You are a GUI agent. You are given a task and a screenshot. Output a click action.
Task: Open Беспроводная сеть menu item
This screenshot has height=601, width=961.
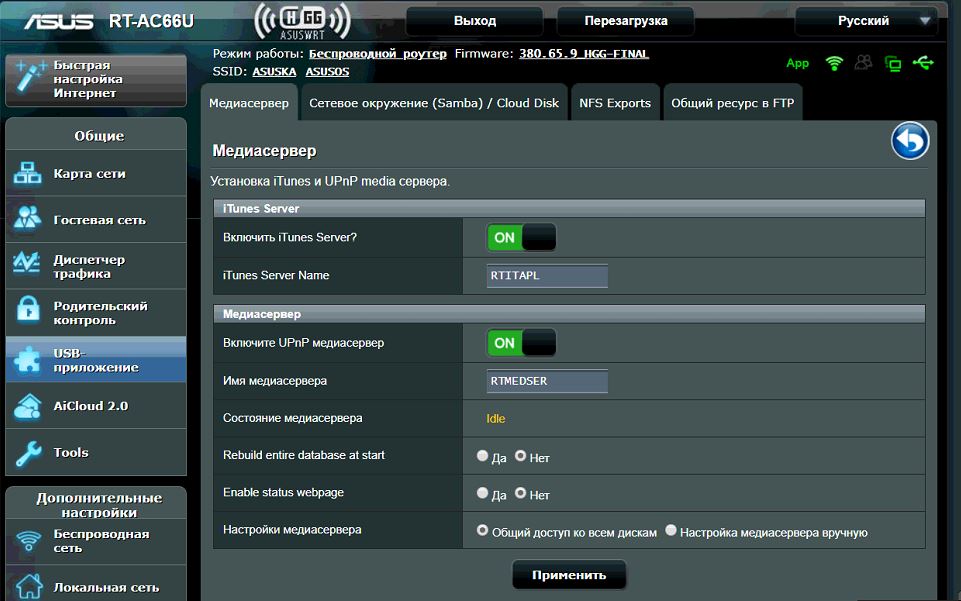(96, 541)
